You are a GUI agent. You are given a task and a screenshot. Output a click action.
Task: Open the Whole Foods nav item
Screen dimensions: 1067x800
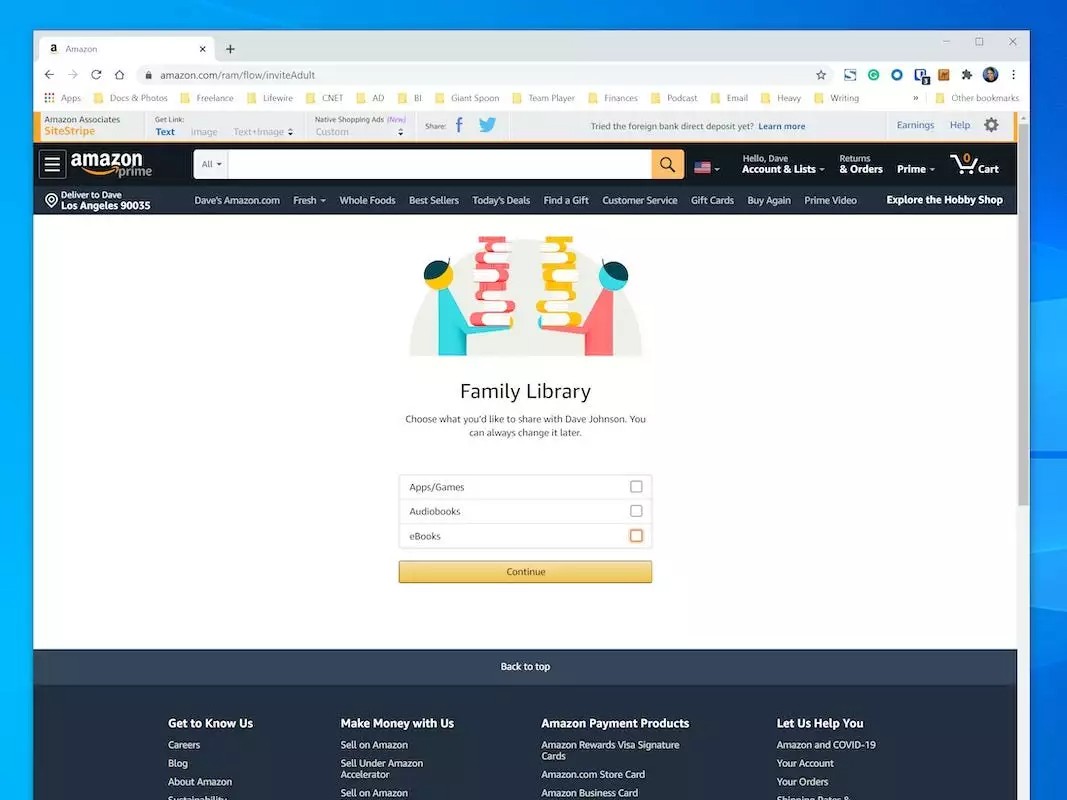point(367,200)
